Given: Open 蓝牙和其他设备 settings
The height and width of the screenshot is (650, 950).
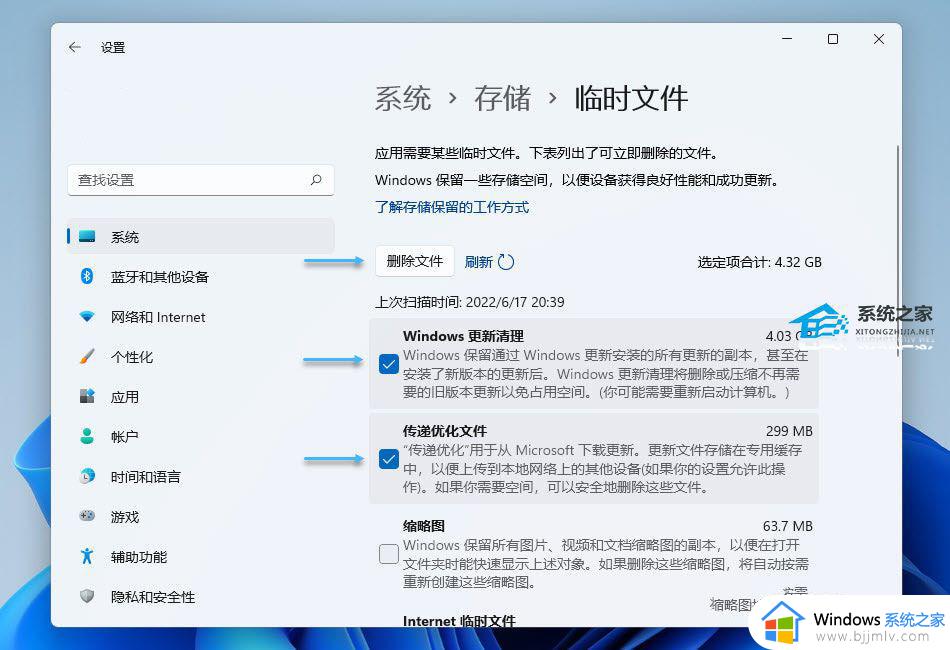Looking at the screenshot, I should click(x=201, y=276).
